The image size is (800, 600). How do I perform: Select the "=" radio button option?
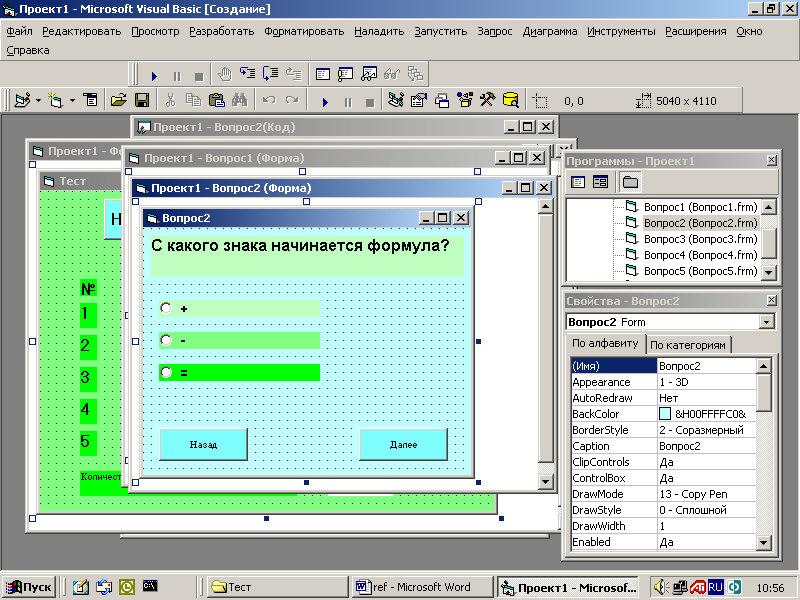[x=166, y=373]
